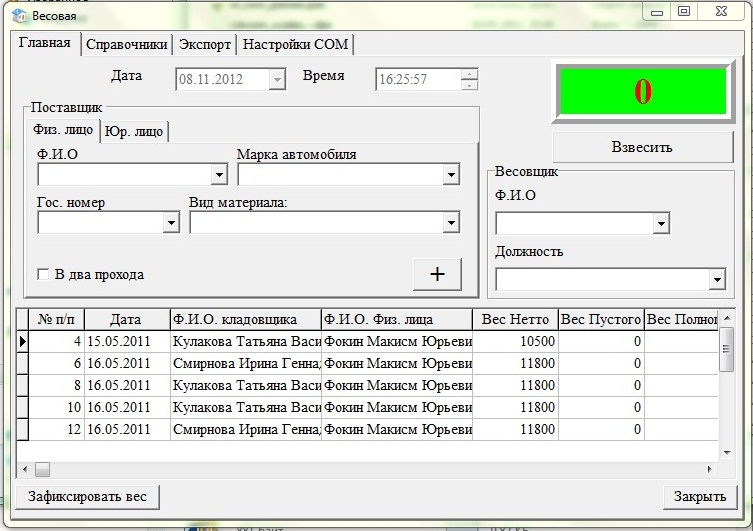The height and width of the screenshot is (531, 753).
Task: Click the Закрыть button
Action: point(699,497)
